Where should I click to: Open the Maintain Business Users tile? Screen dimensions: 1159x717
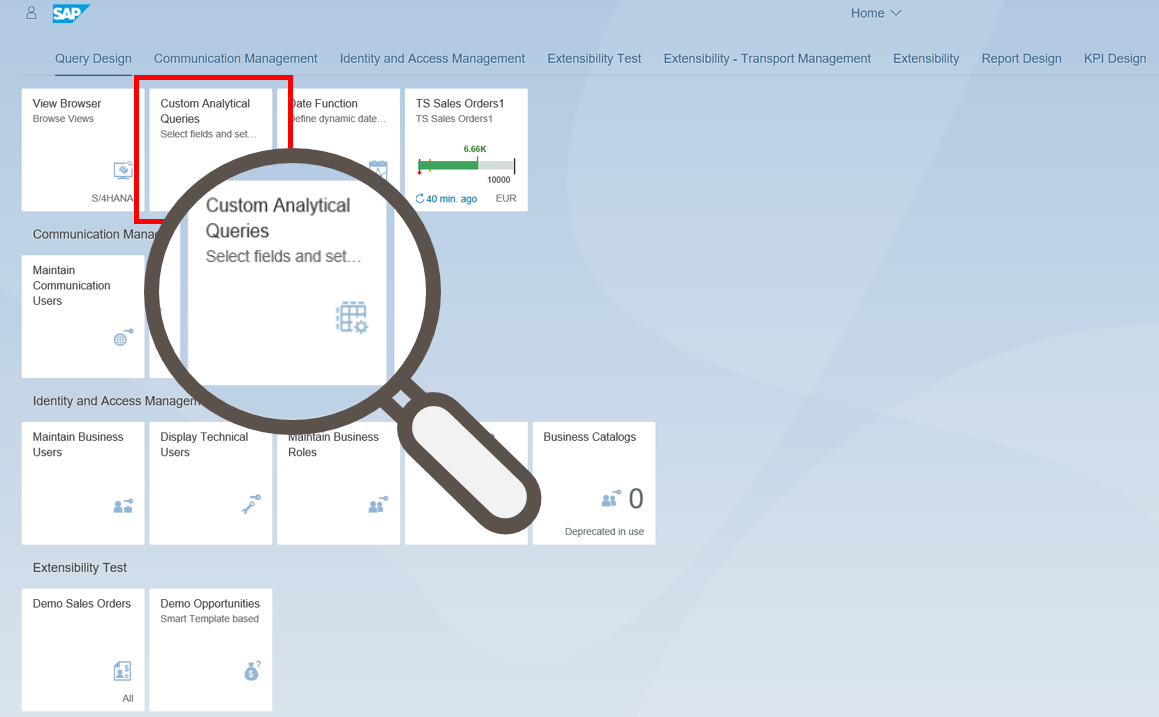tap(83, 483)
